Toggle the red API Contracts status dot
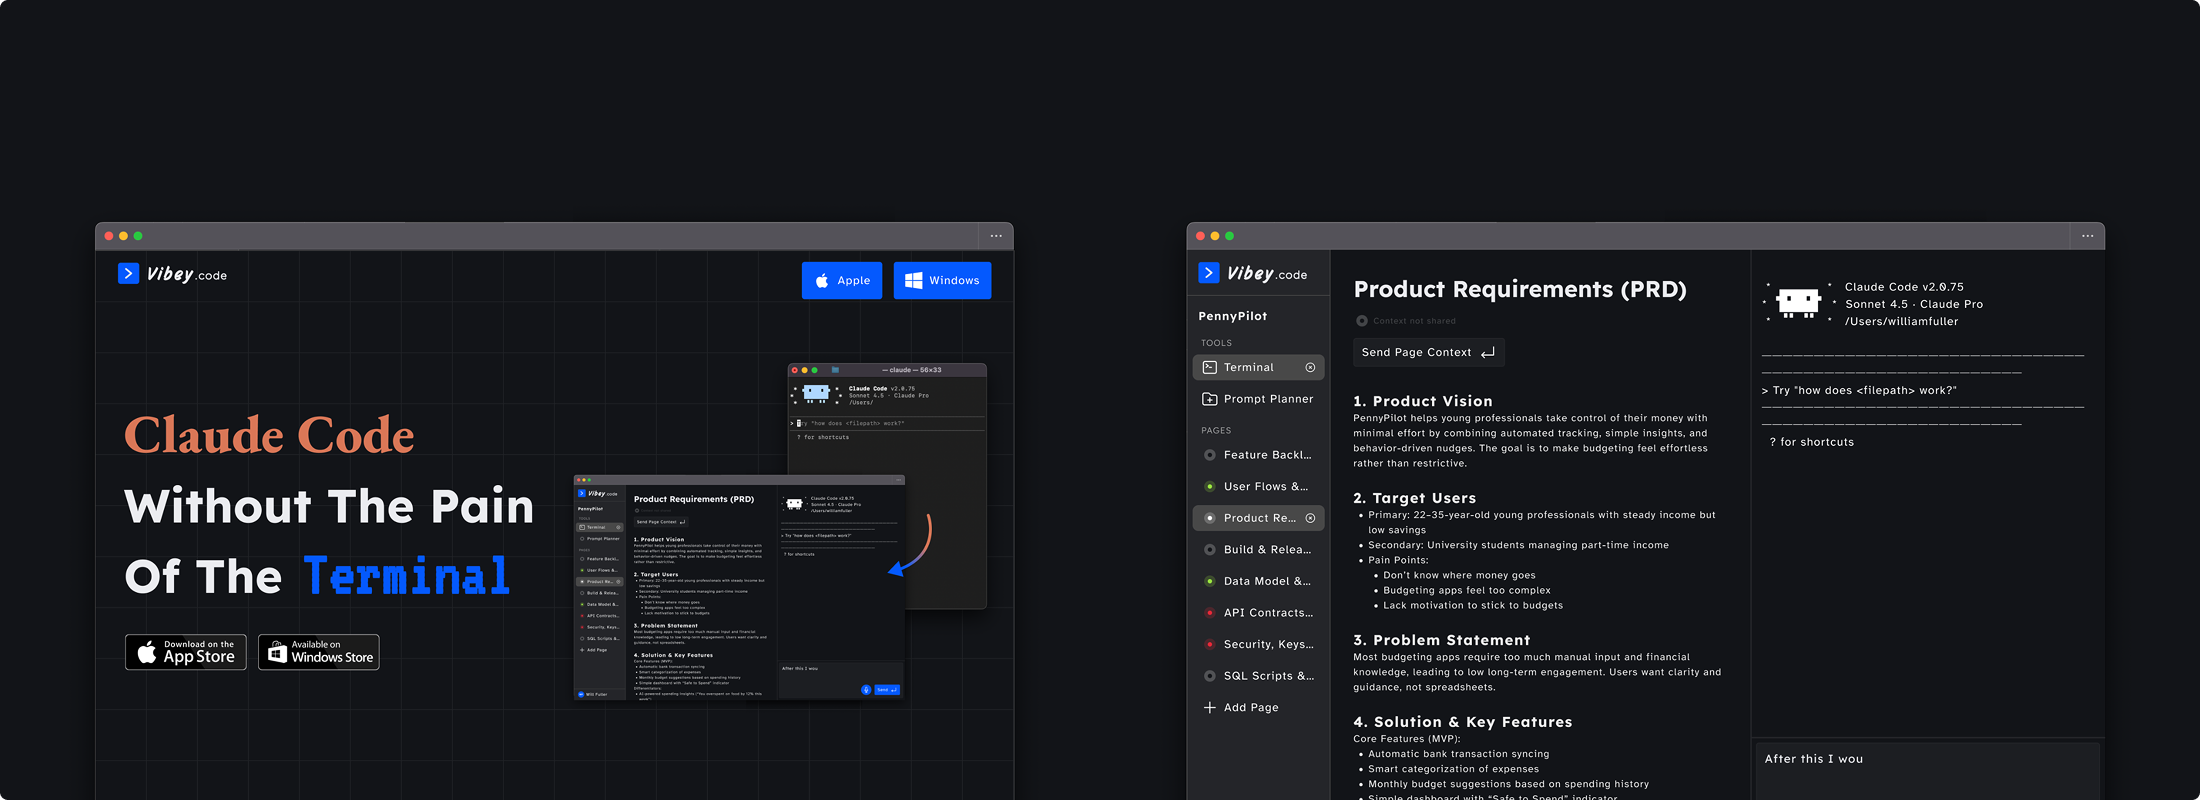2200x800 pixels. [1210, 613]
